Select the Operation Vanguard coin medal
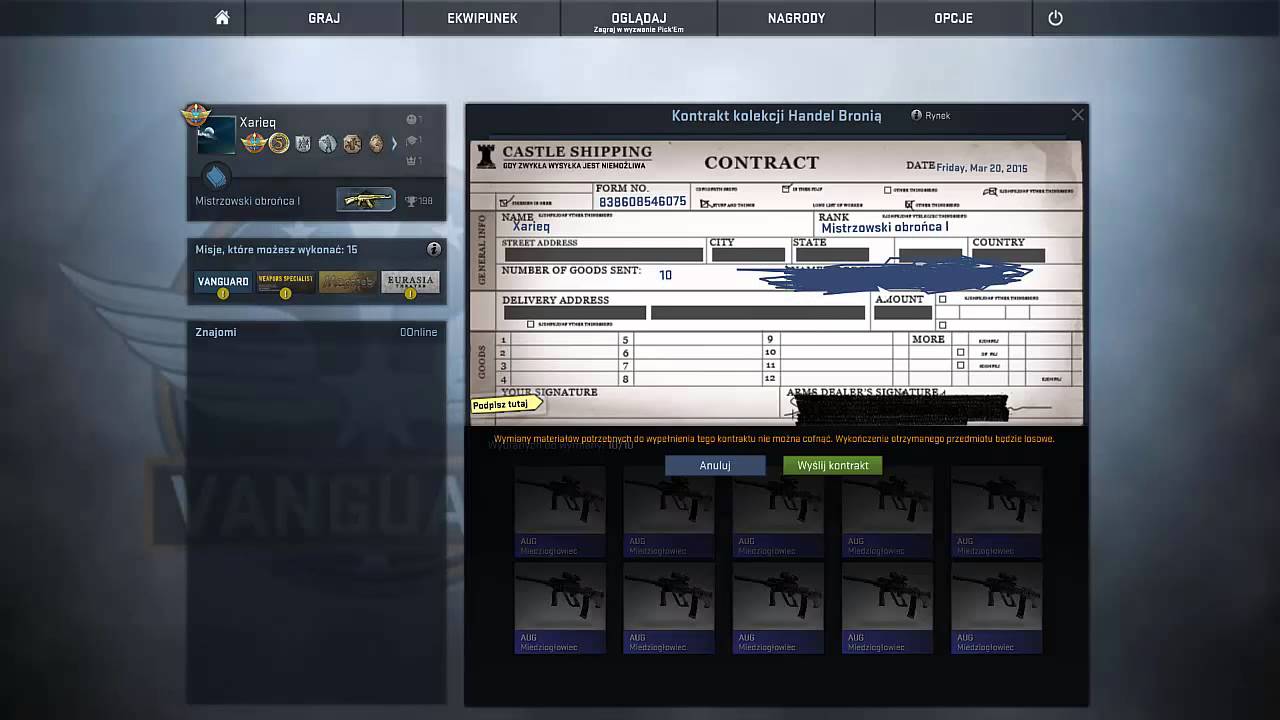 click(x=254, y=144)
